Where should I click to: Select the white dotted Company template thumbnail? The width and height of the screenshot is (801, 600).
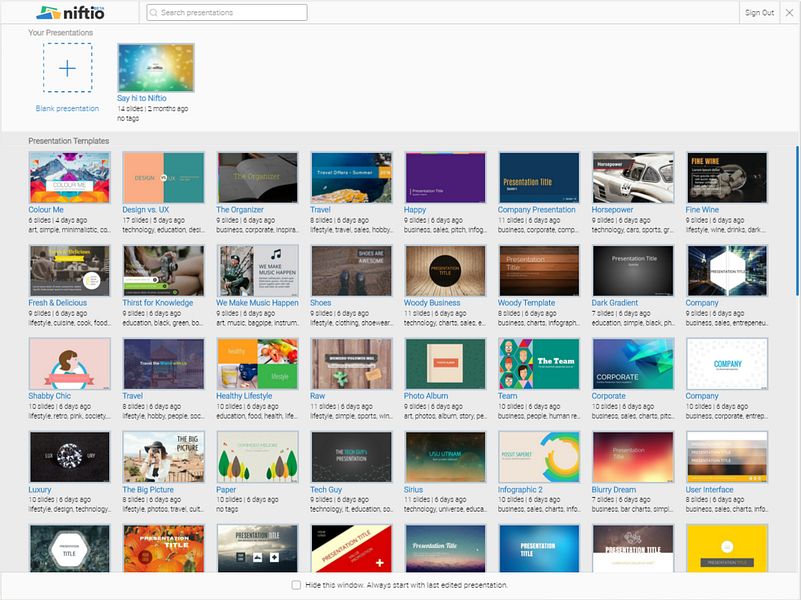[727, 364]
